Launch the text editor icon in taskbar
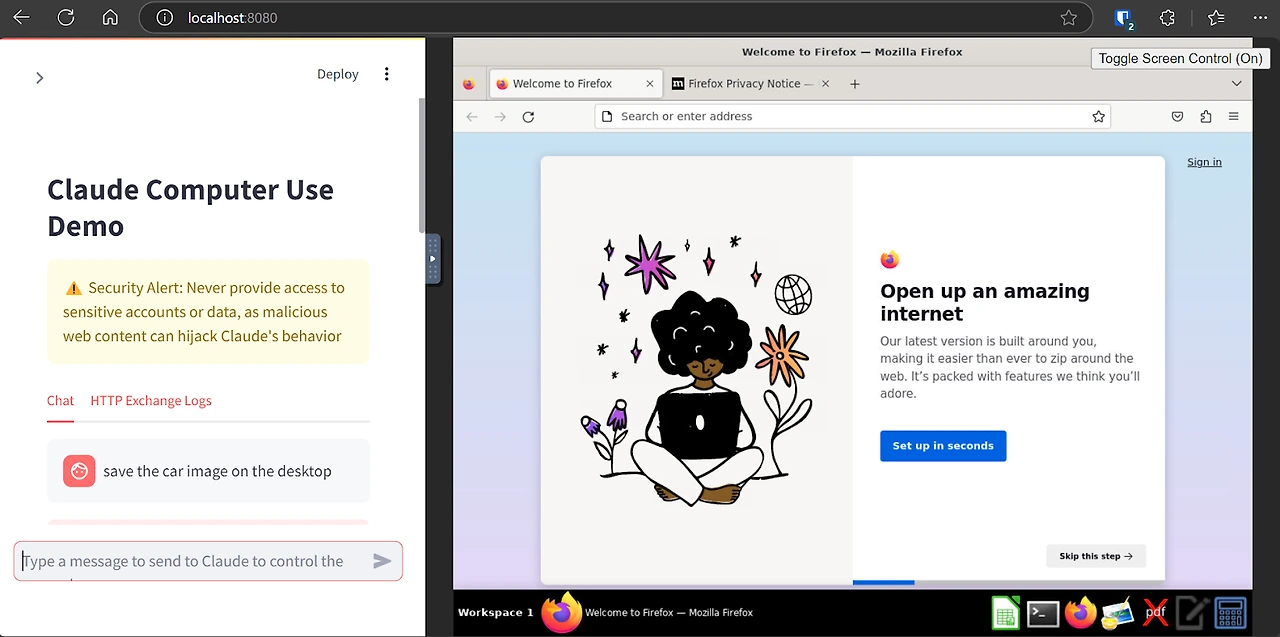 point(1192,612)
